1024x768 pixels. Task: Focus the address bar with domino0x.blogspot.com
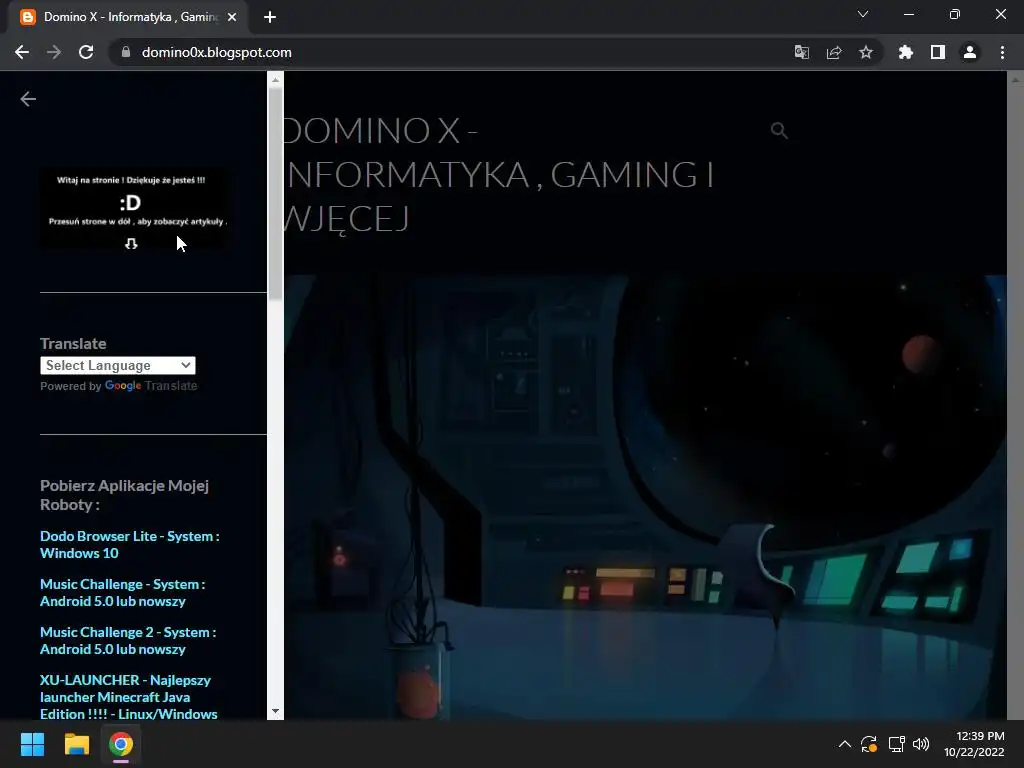click(216, 52)
